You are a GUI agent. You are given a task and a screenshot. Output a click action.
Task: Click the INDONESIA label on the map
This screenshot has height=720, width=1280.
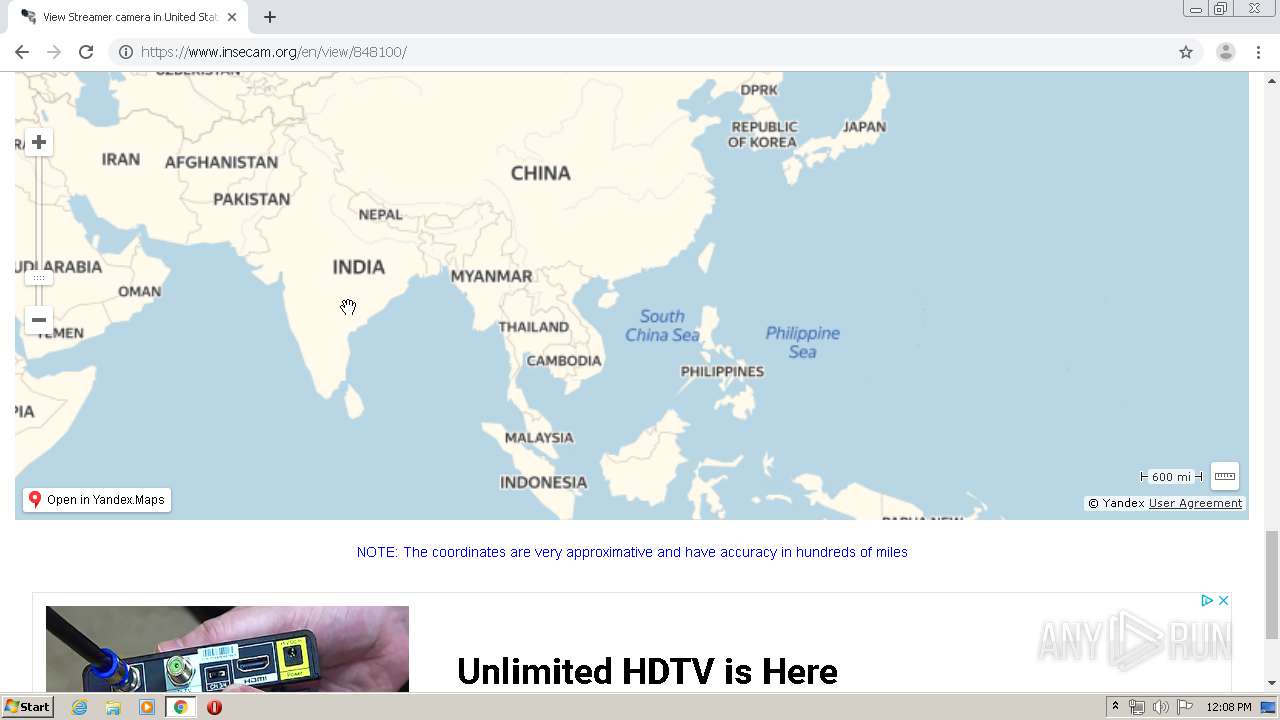tap(543, 482)
